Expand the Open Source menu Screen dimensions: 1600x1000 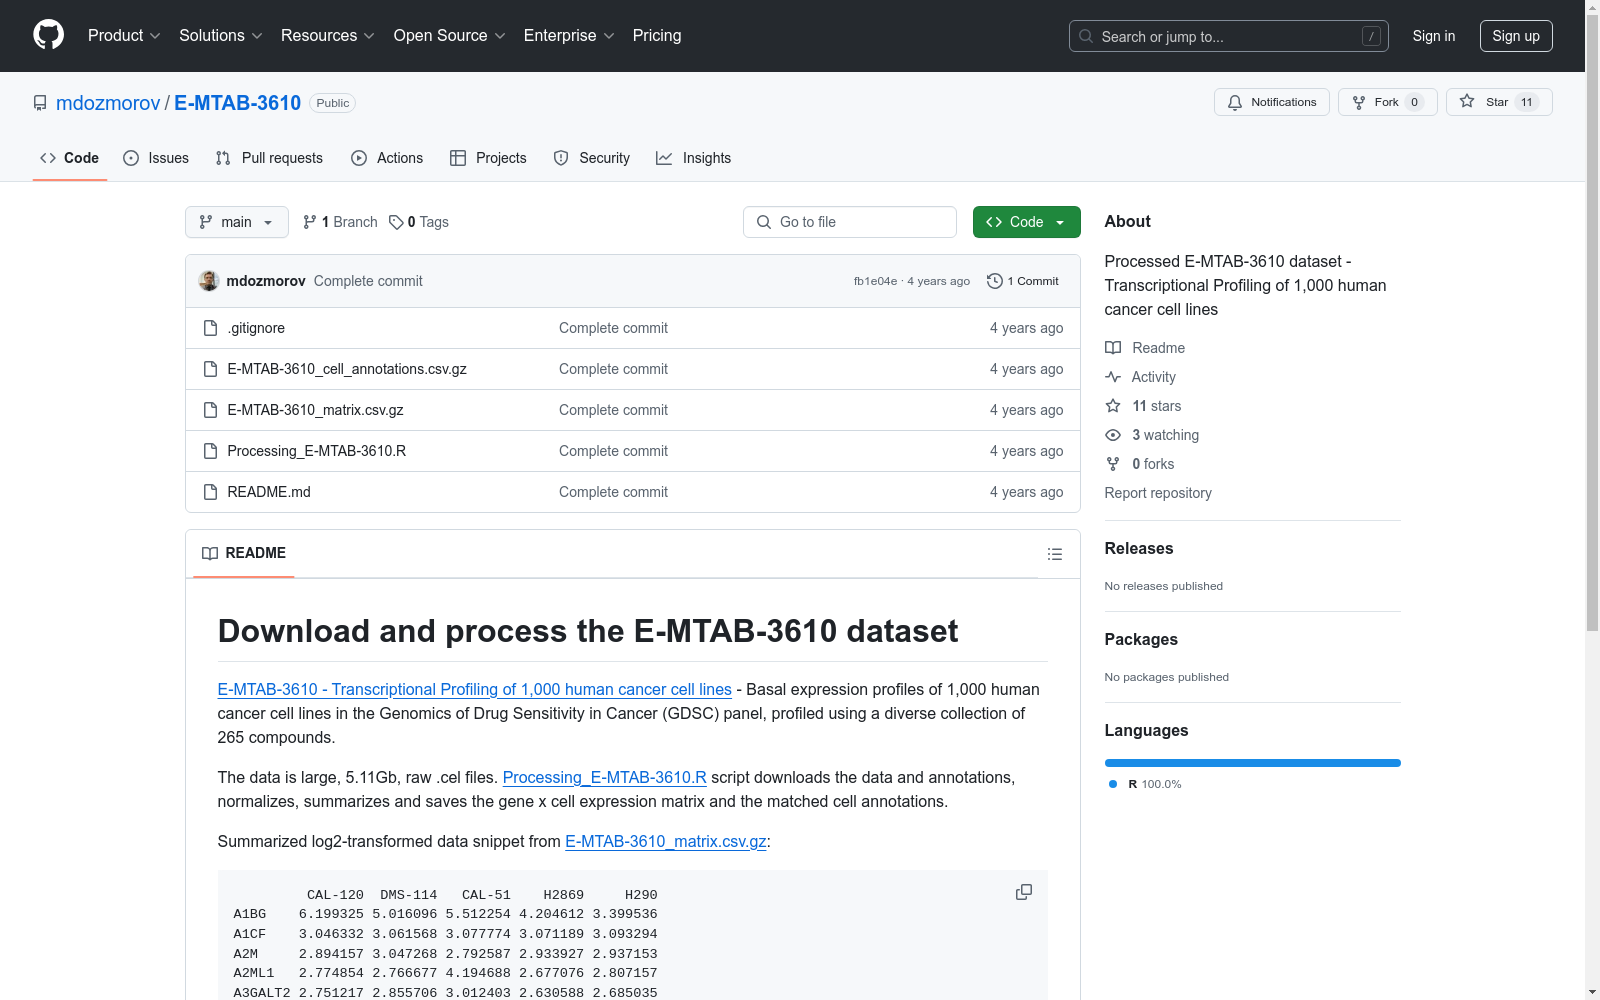click(x=450, y=36)
